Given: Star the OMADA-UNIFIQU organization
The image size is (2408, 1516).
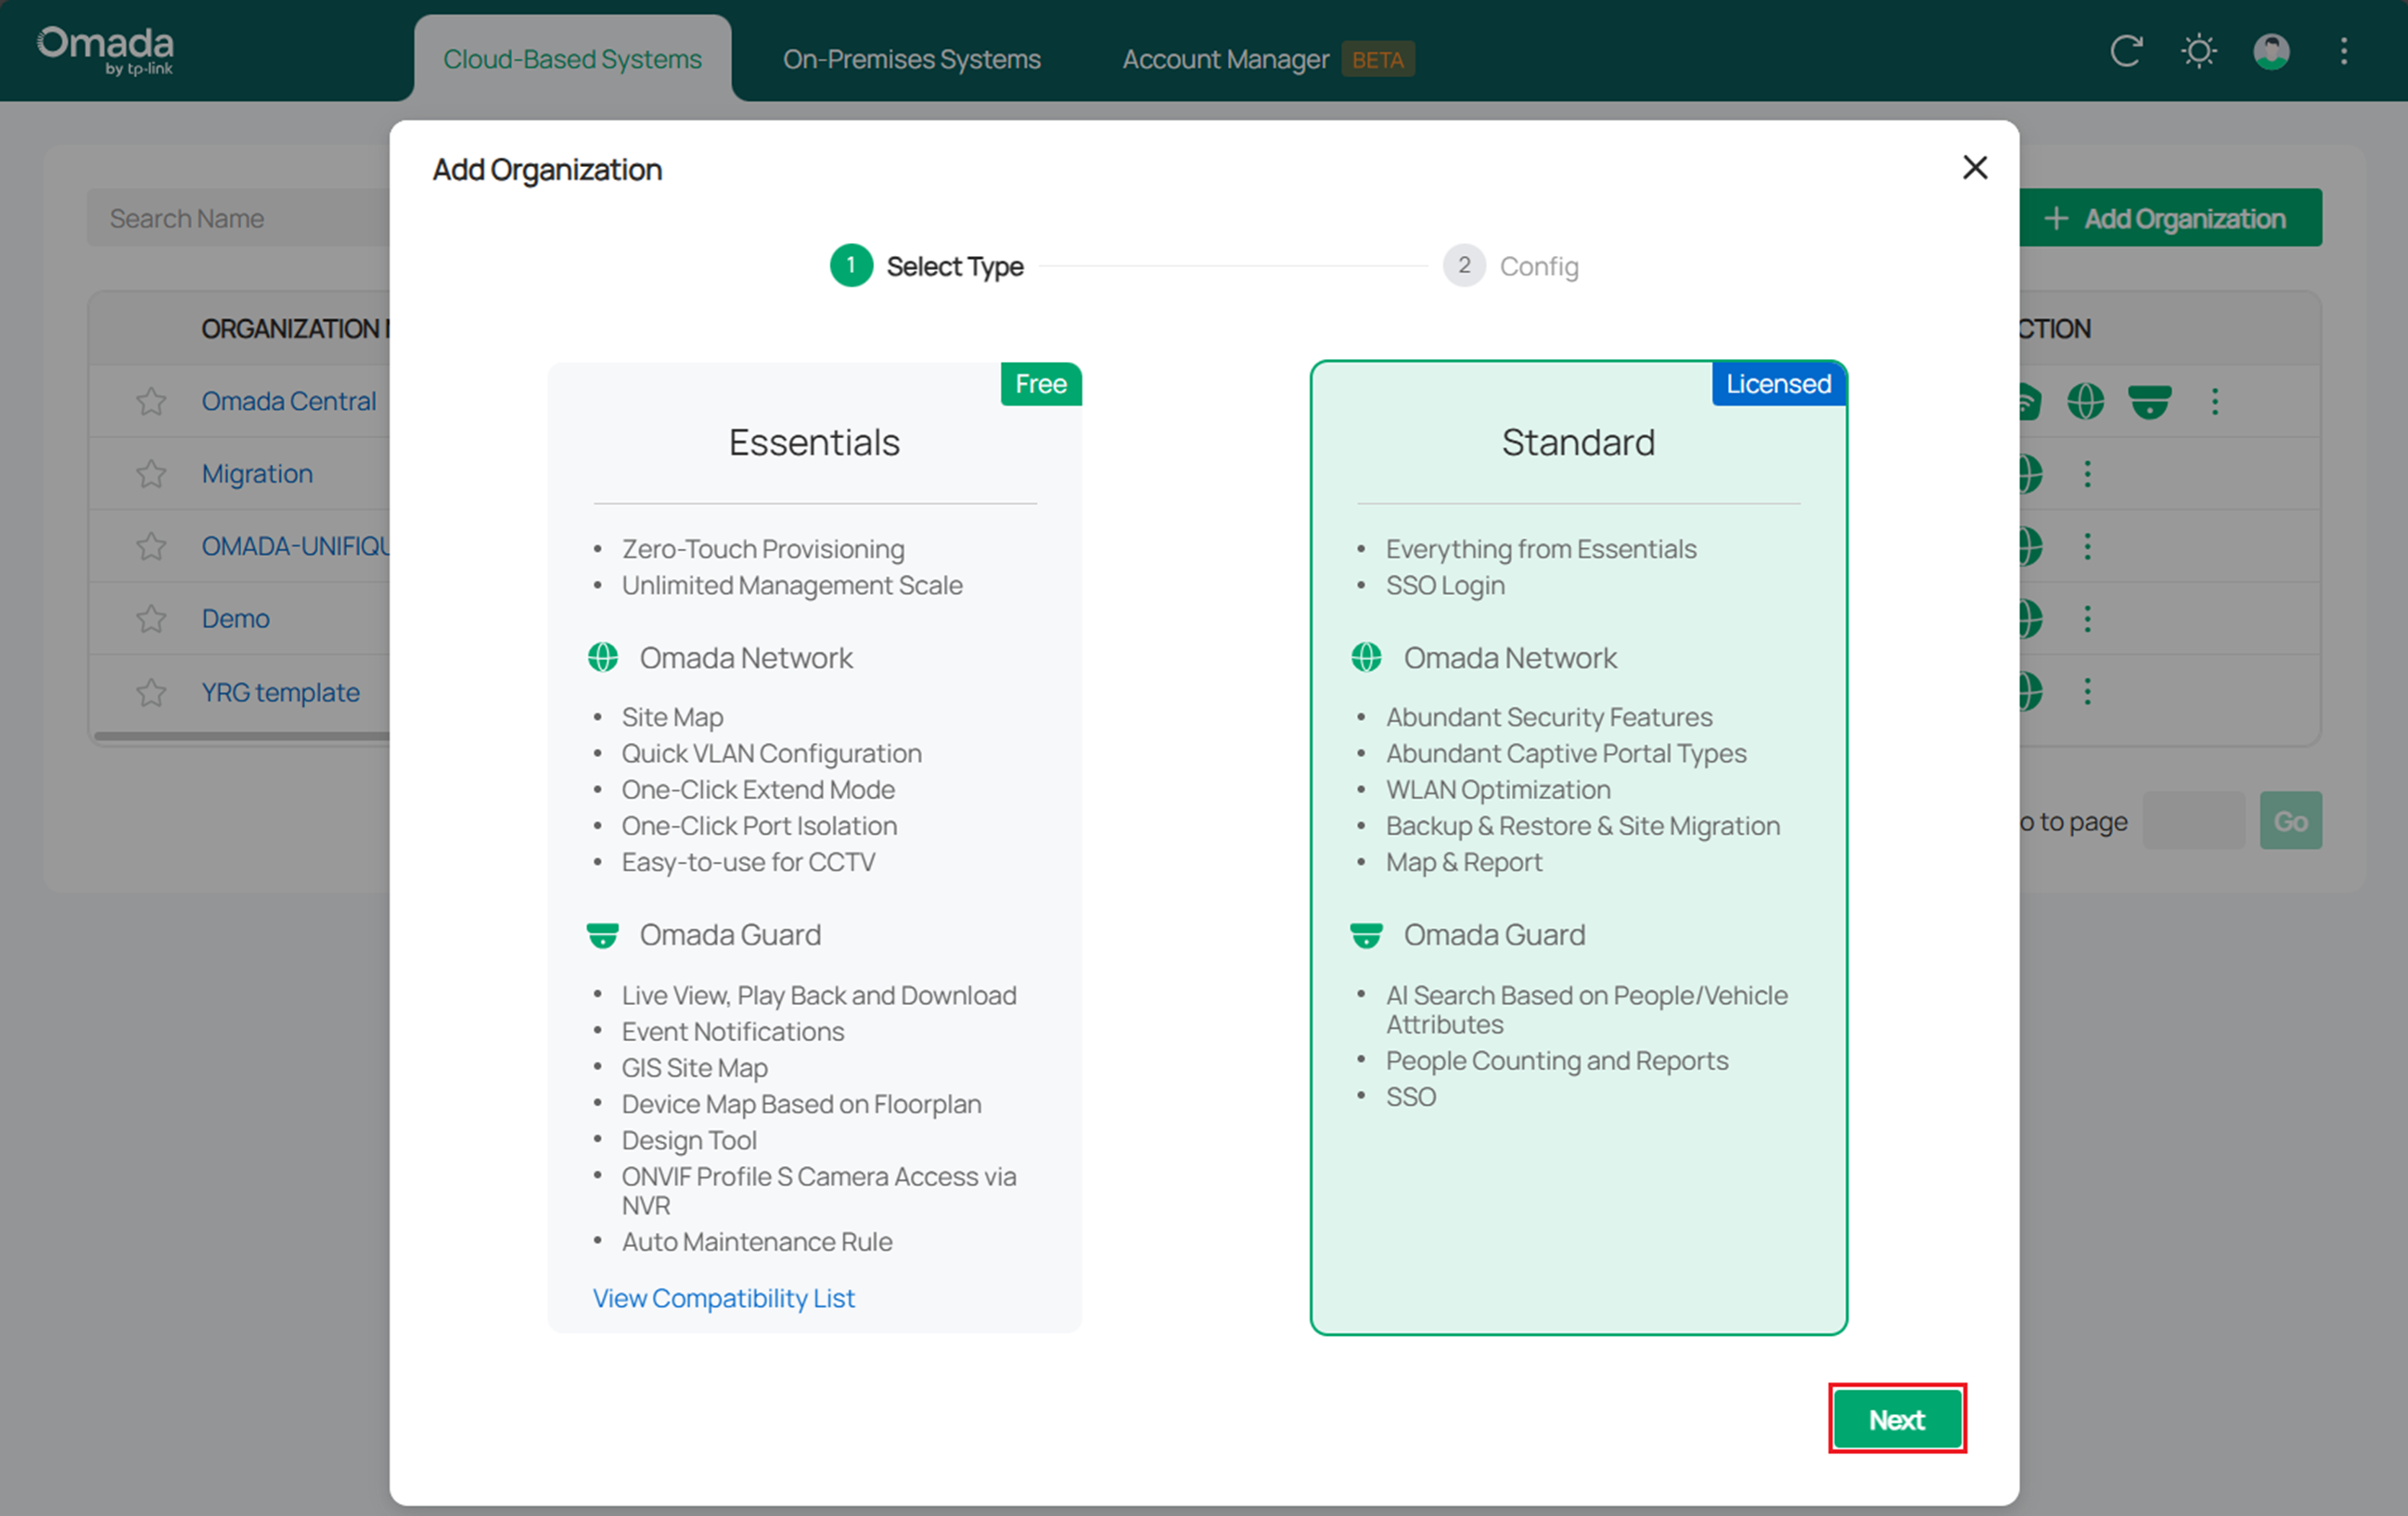Looking at the screenshot, I should 151,546.
